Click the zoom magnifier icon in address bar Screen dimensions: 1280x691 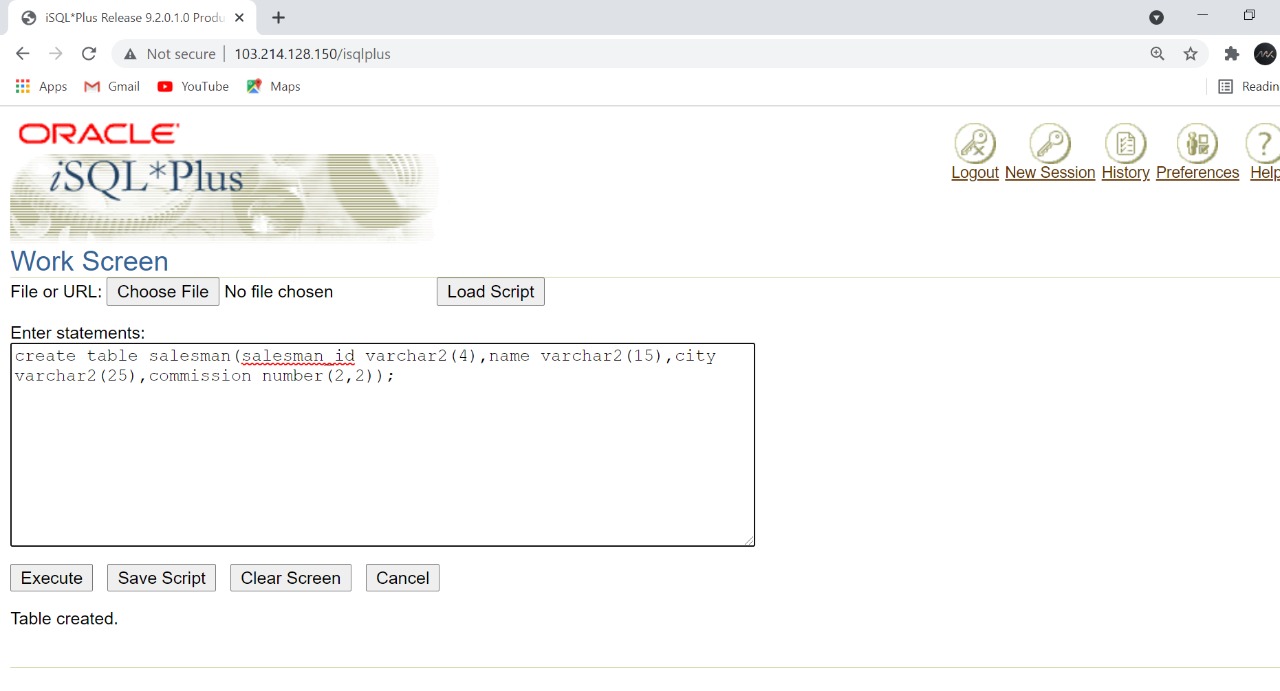1157,54
